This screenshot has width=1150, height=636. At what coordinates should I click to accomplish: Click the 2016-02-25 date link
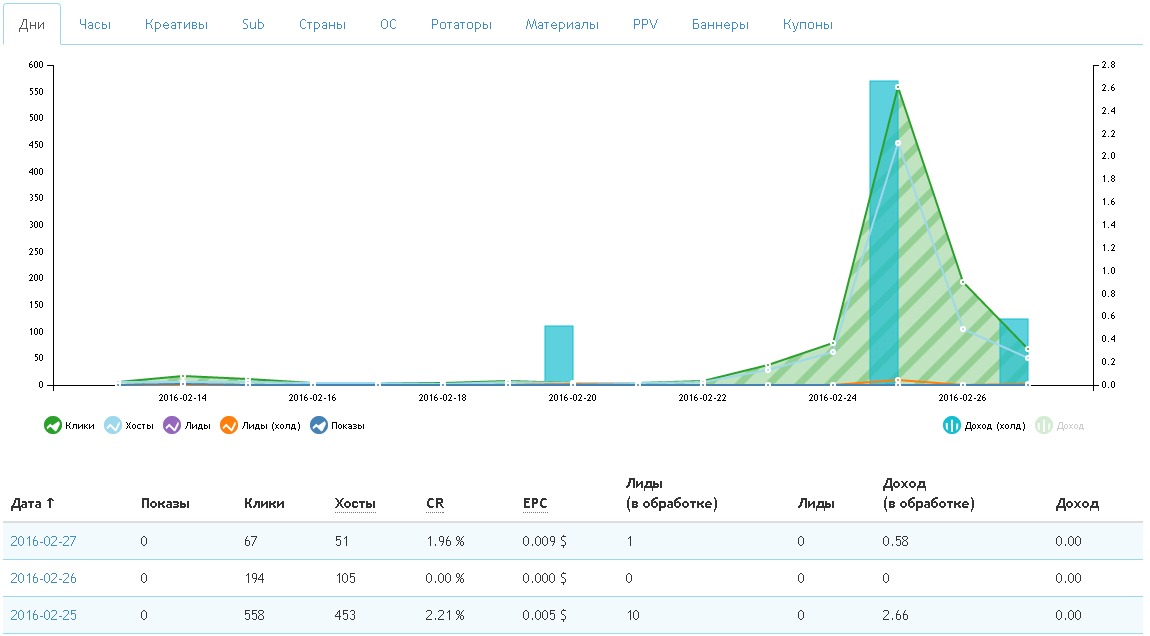[43, 615]
